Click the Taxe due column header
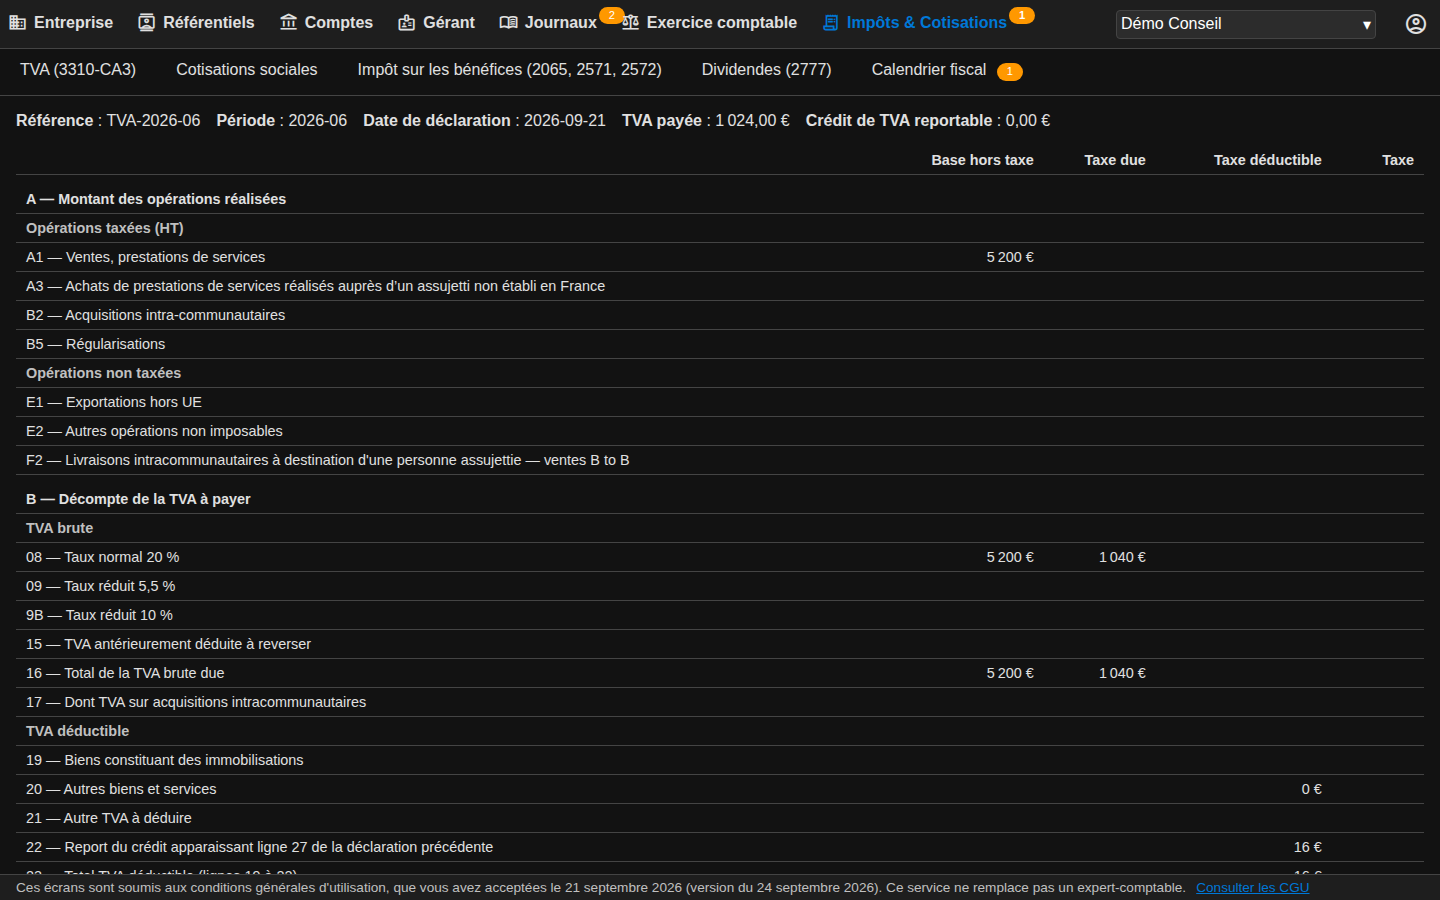Image resolution: width=1440 pixels, height=900 pixels. click(1115, 160)
